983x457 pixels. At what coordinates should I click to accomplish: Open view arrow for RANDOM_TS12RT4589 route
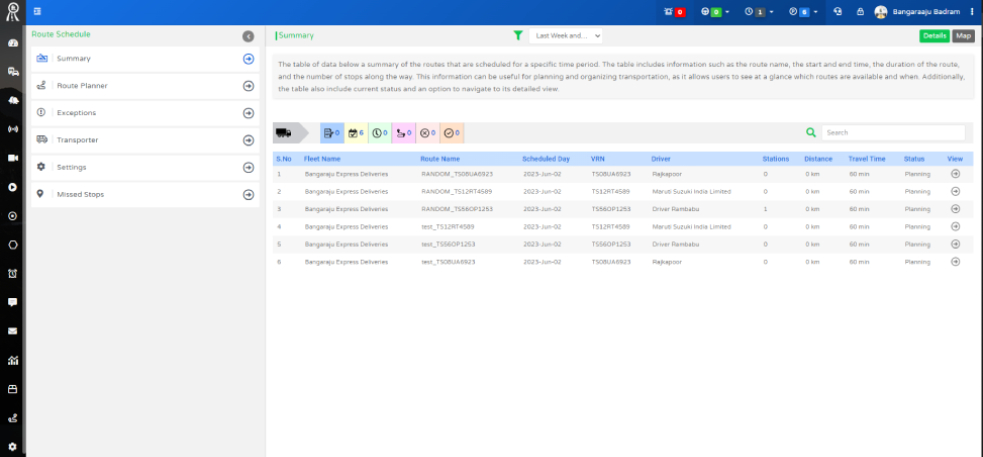[x=955, y=190]
